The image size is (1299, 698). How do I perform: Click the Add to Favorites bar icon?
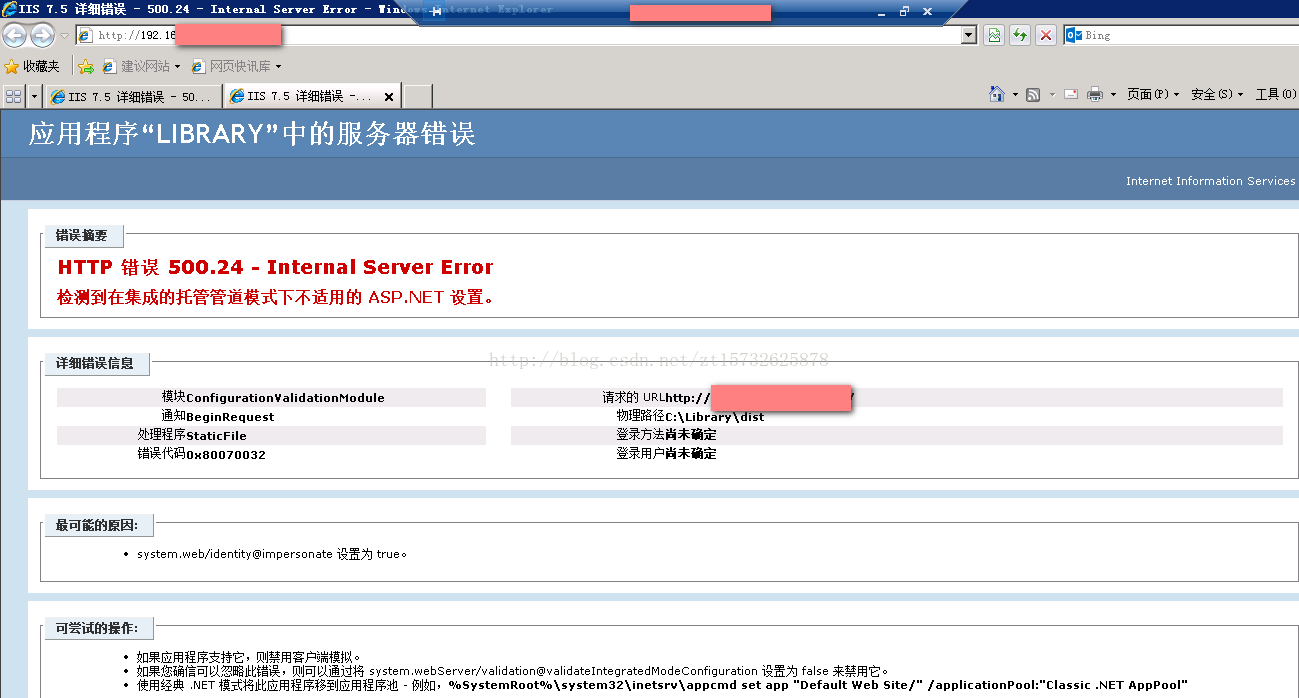point(86,66)
